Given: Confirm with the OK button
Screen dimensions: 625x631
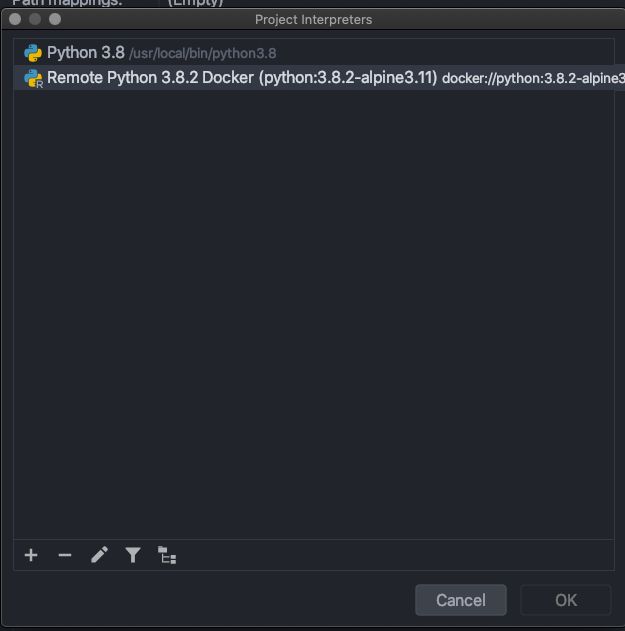Looking at the screenshot, I should [566, 600].
